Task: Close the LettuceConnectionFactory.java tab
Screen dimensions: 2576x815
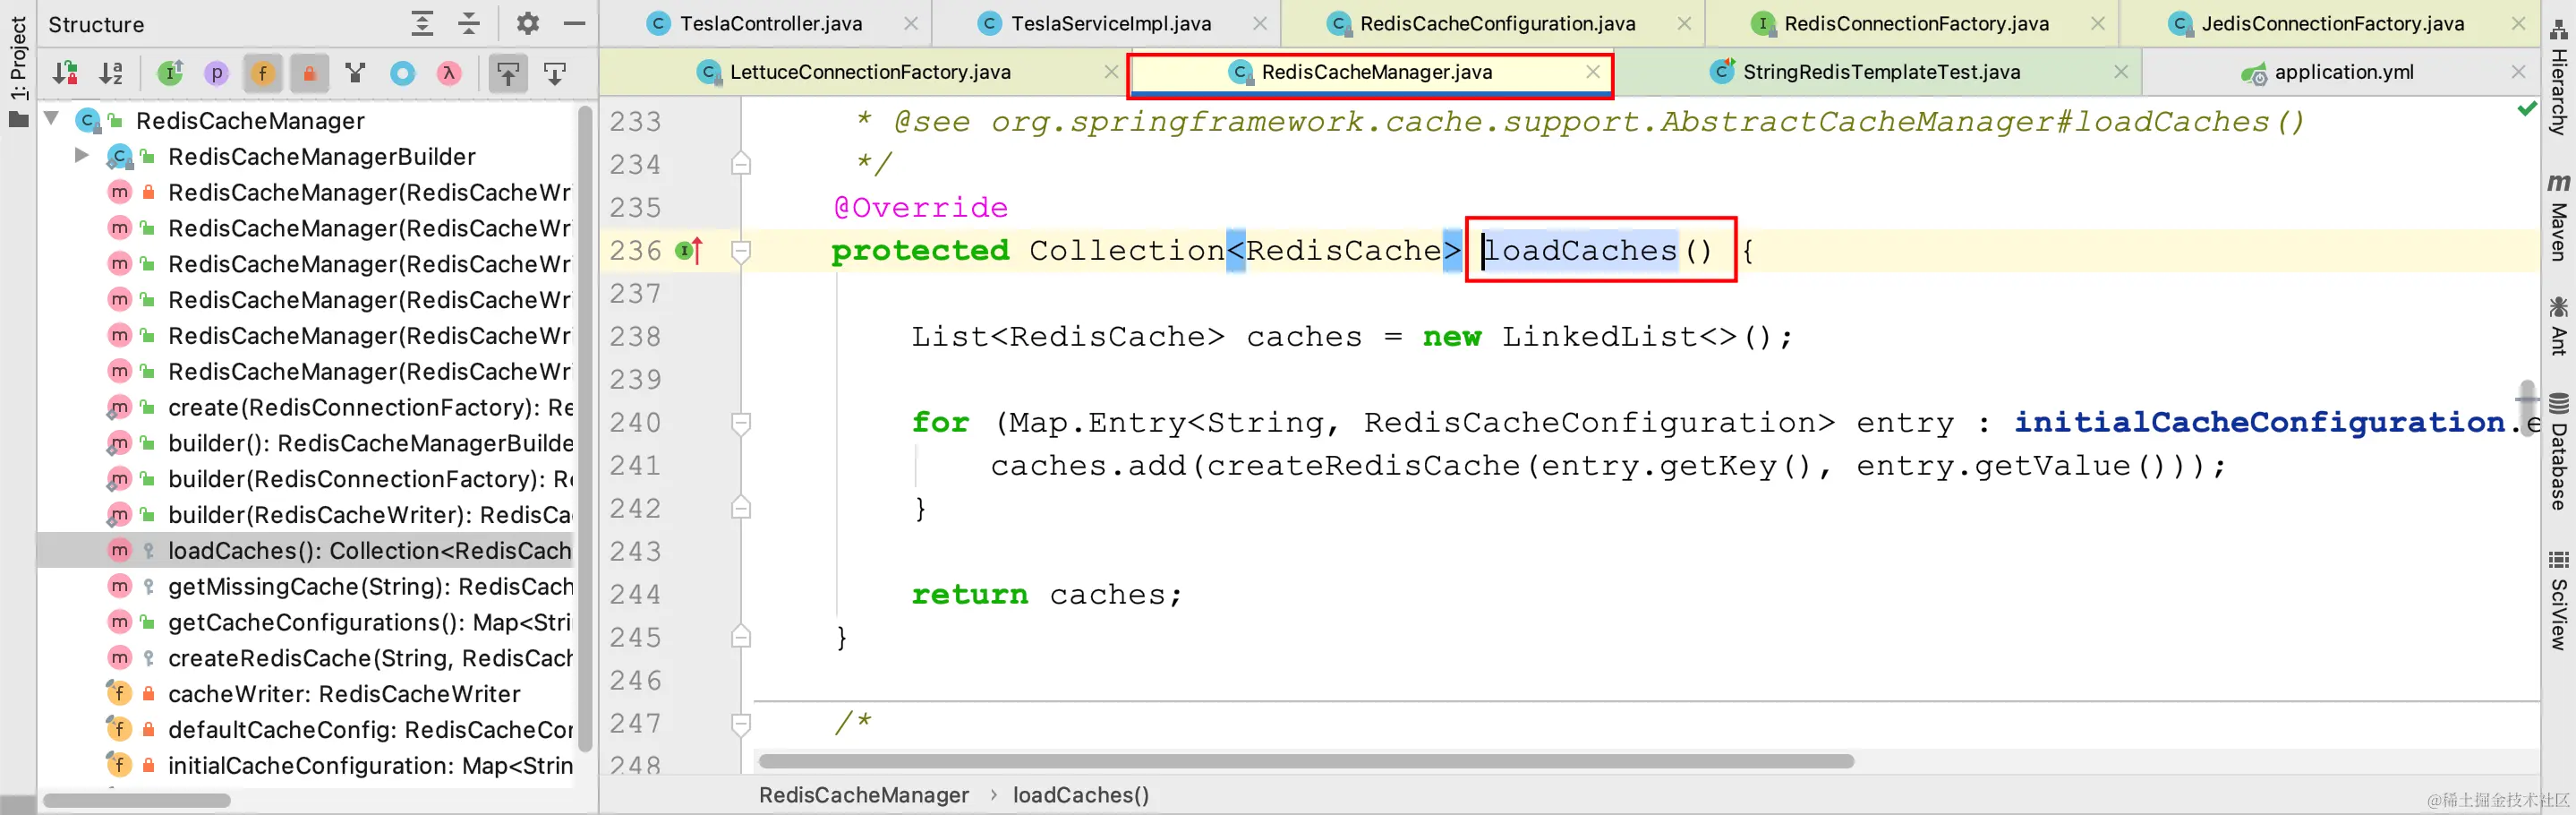Action: [x=1110, y=72]
